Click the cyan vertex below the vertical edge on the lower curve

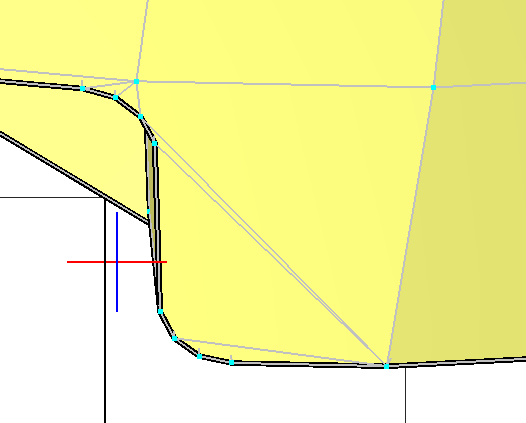[x=174, y=338]
